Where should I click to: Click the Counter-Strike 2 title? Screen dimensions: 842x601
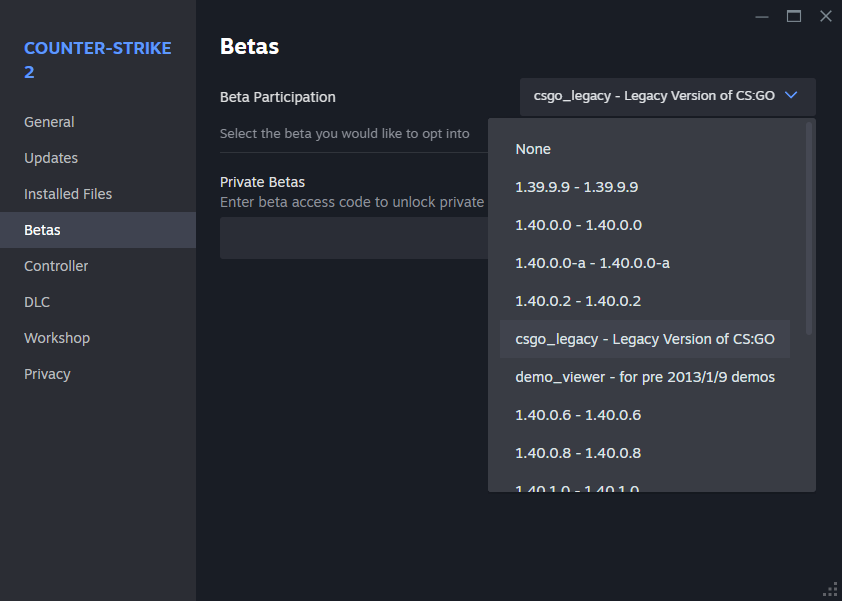pyautogui.click(x=98, y=60)
